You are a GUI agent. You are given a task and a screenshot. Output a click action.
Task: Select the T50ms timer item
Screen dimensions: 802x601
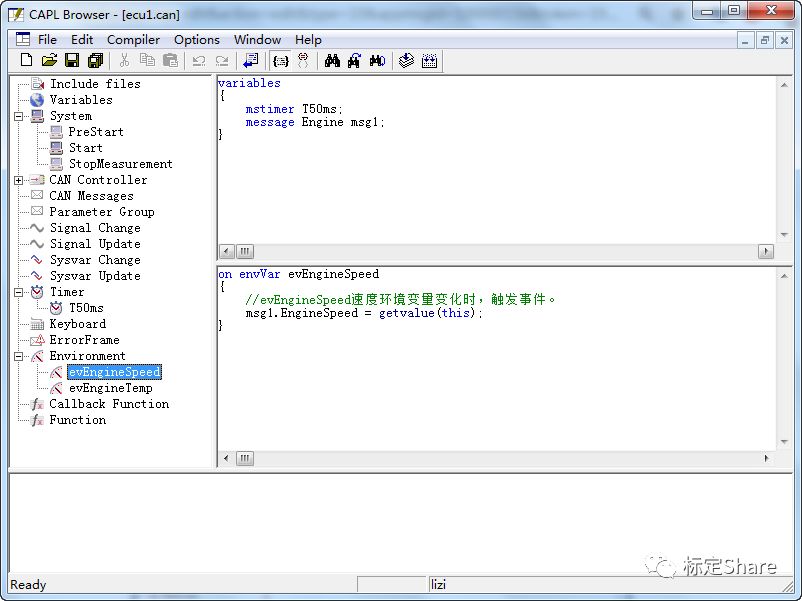coord(86,308)
